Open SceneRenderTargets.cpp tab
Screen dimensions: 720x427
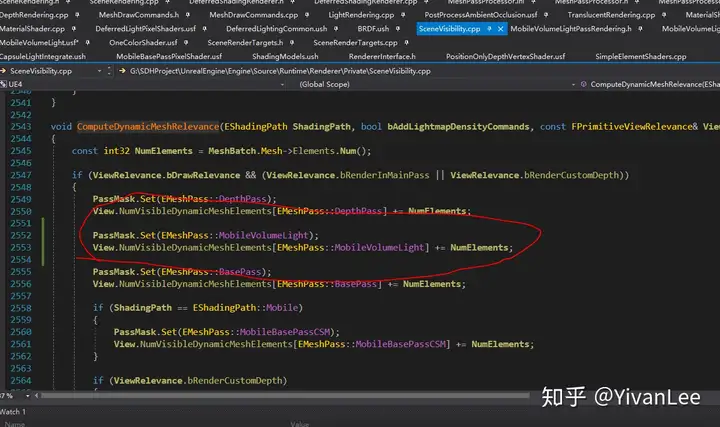pos(355,42)
